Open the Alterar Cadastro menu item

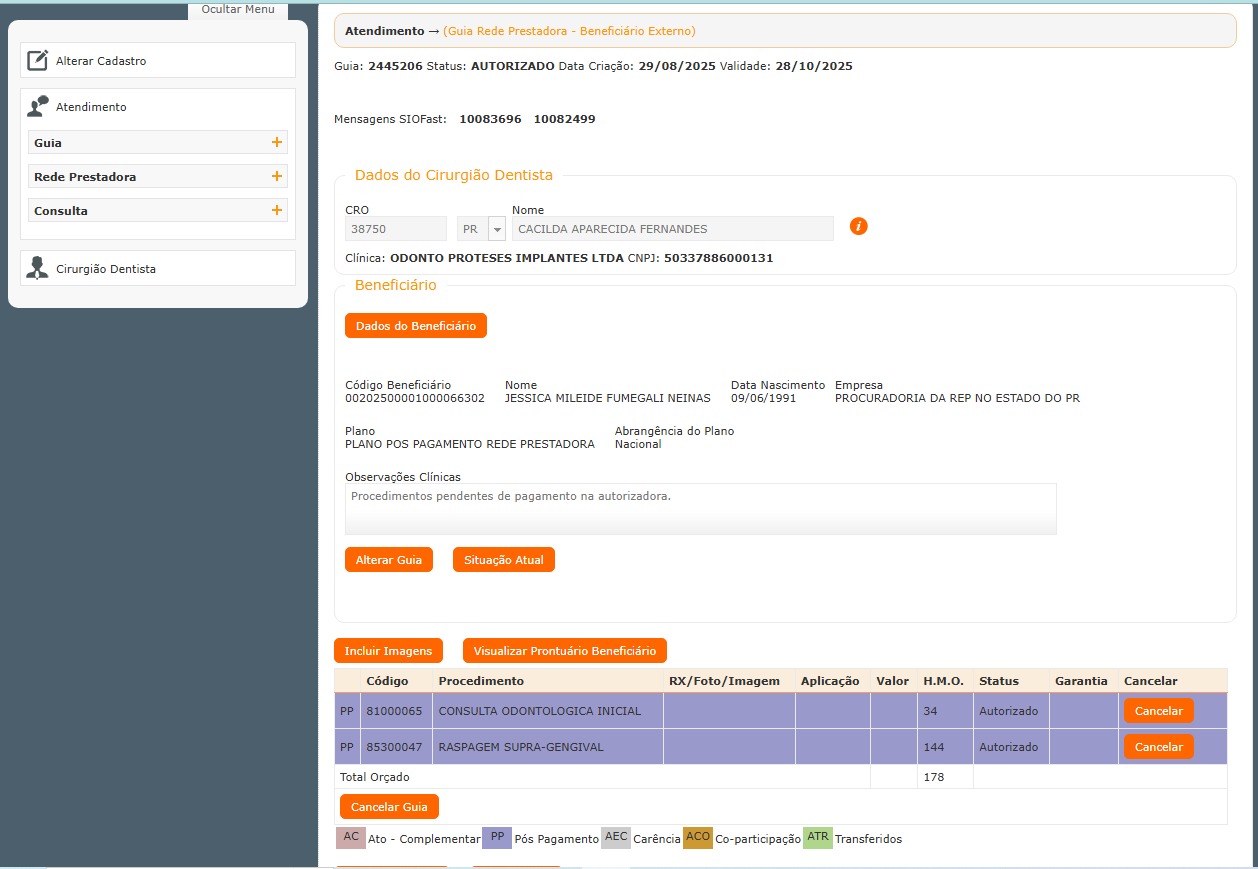click(101, 61)
